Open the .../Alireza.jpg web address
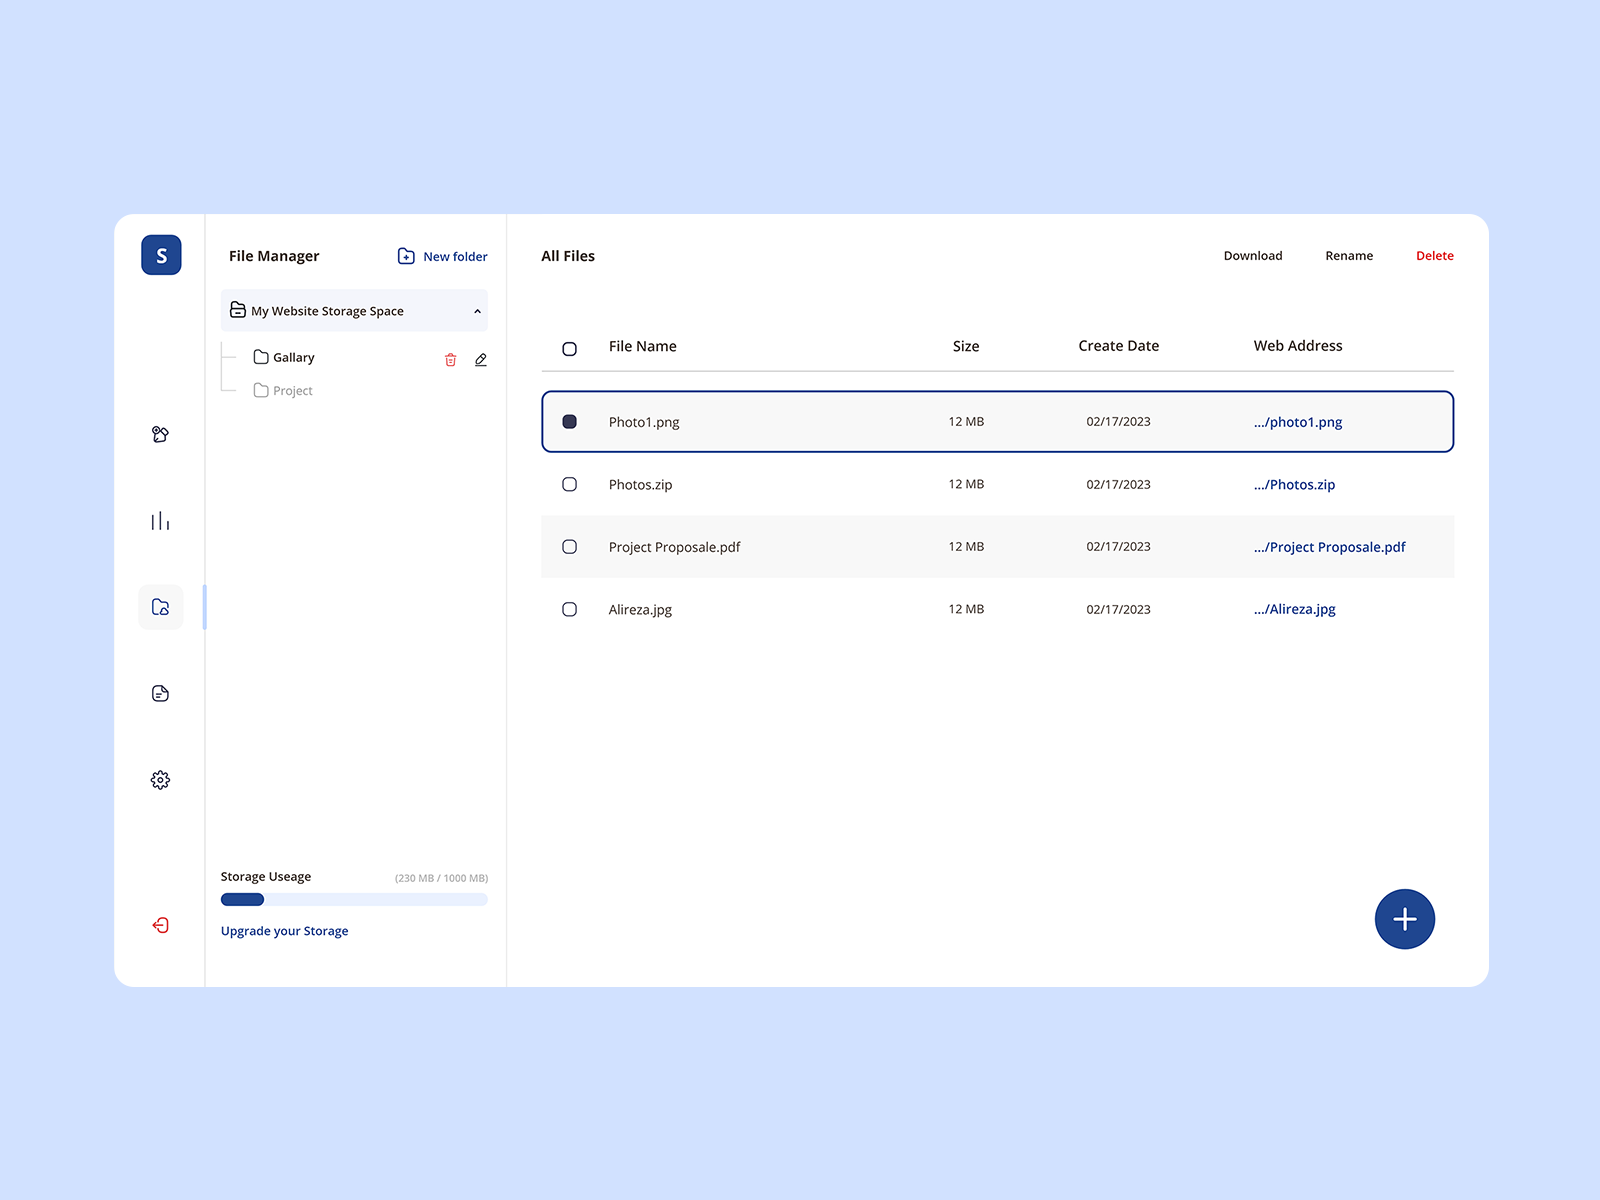The width and height of the screenshot is (1600, 1200). [1295, 609]
